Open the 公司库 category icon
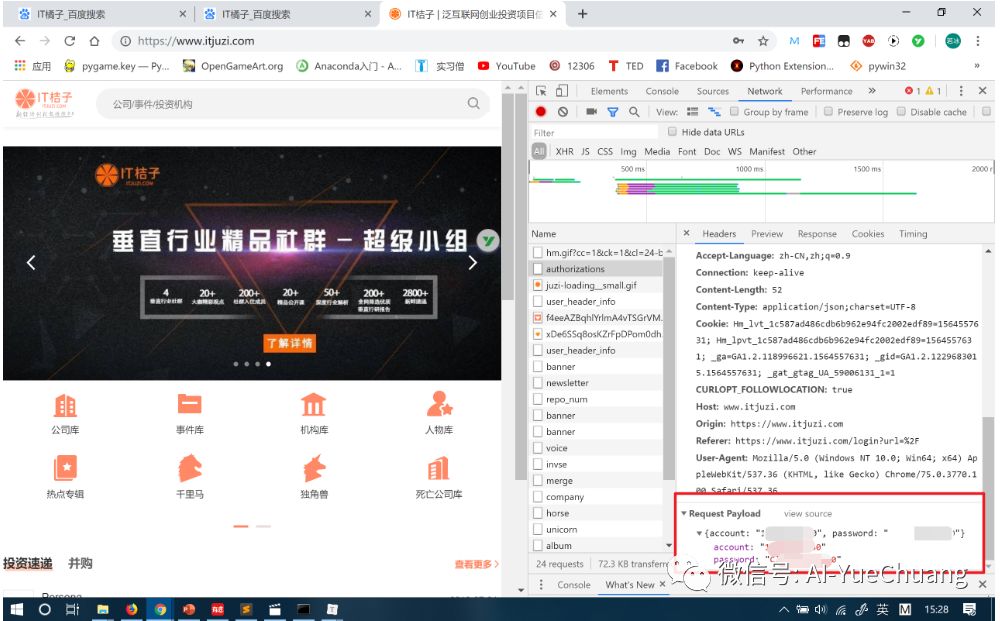The width and height of the screenshot is (1000, 621). 65,405
